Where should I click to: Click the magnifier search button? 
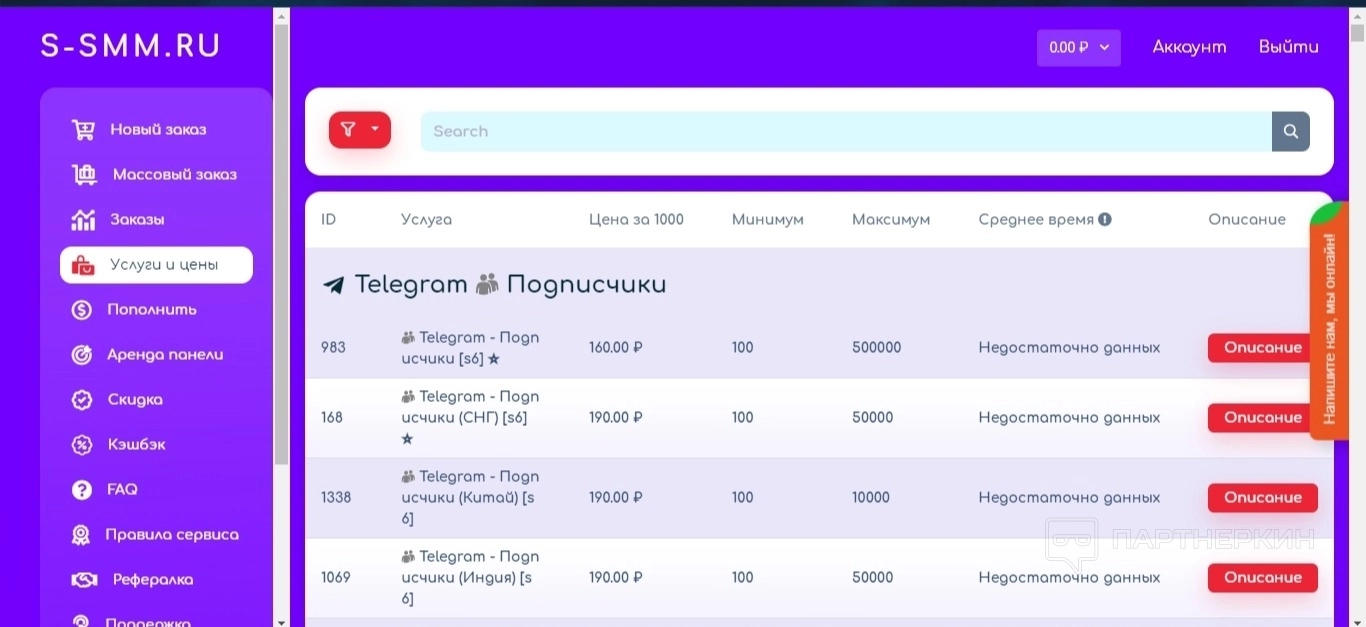(x=1290, y=131)
